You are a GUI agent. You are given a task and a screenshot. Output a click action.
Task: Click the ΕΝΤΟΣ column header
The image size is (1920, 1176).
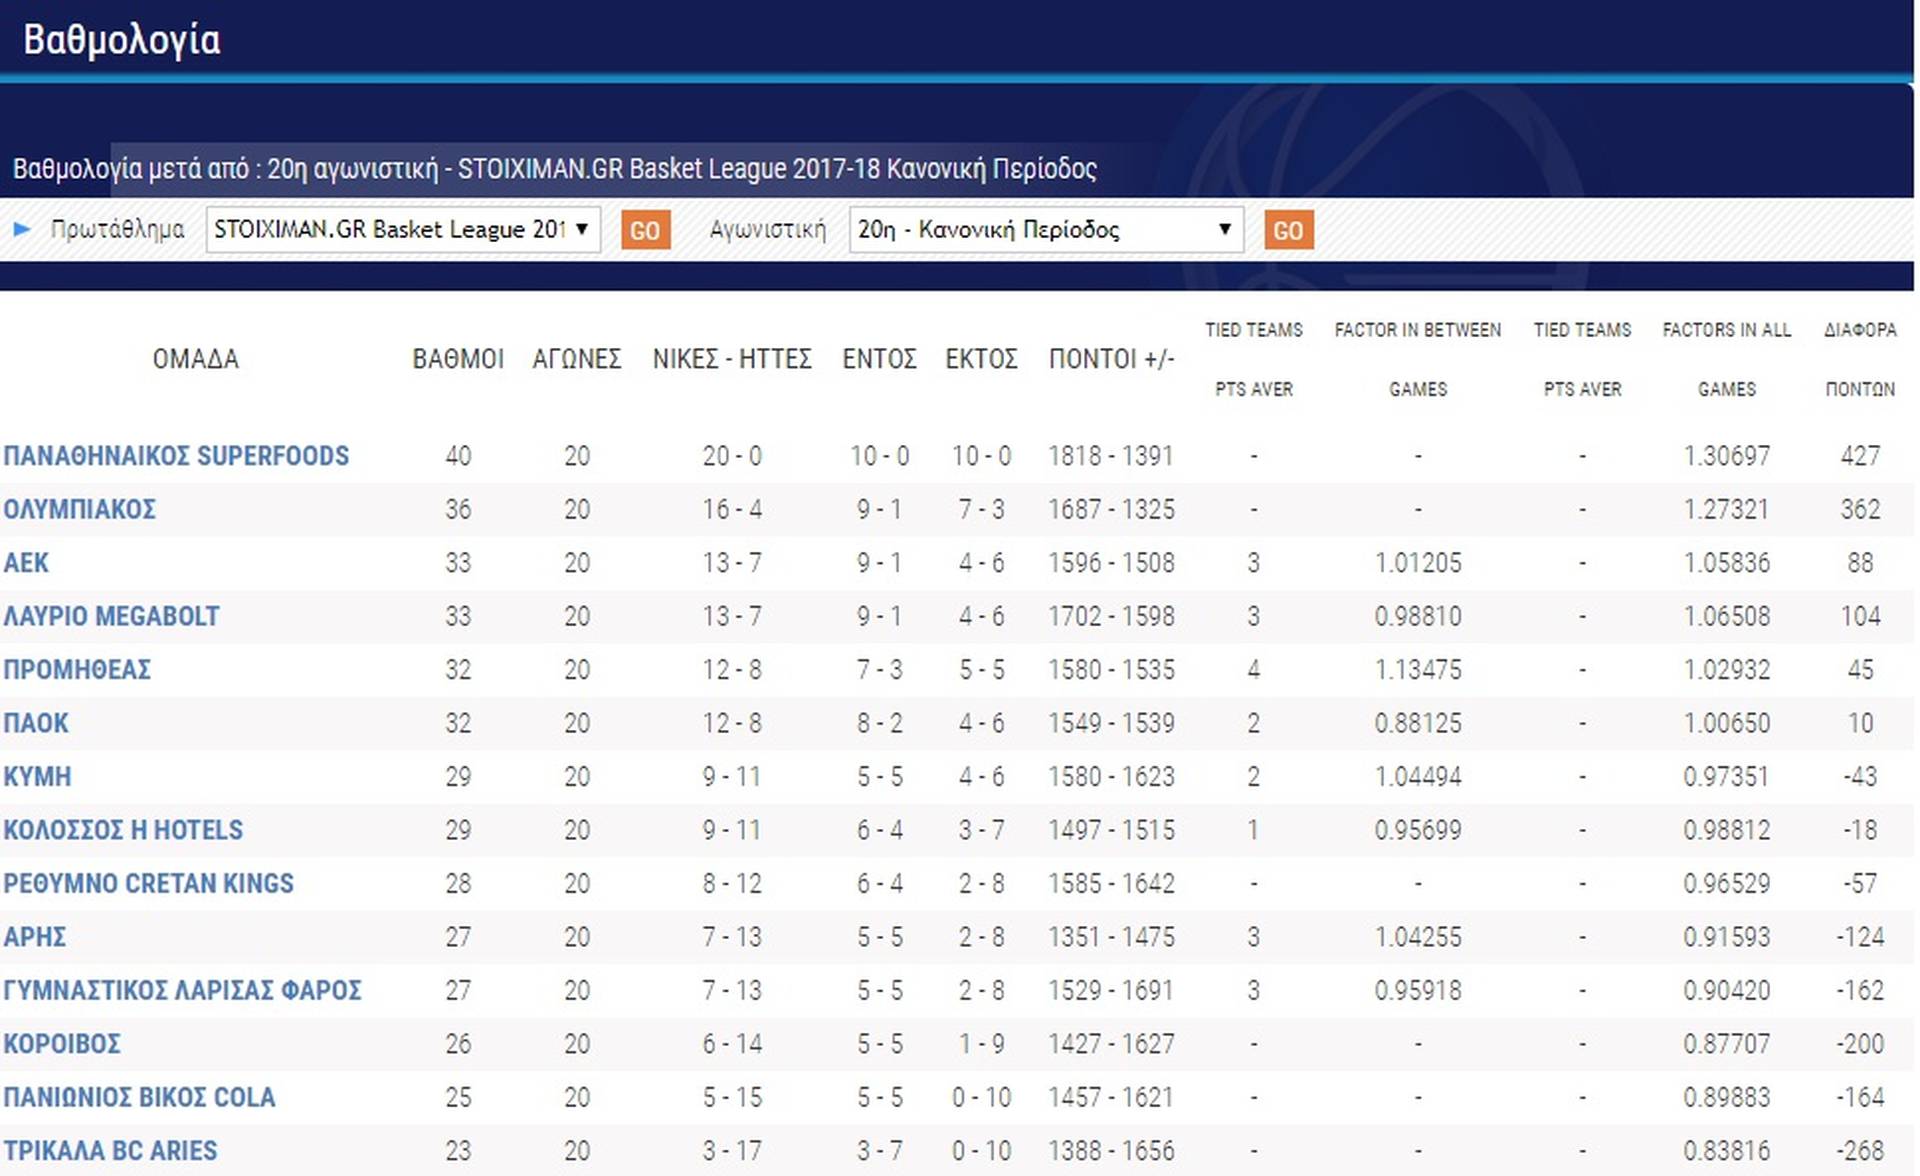pyautogui.click(x=879, y=359)
